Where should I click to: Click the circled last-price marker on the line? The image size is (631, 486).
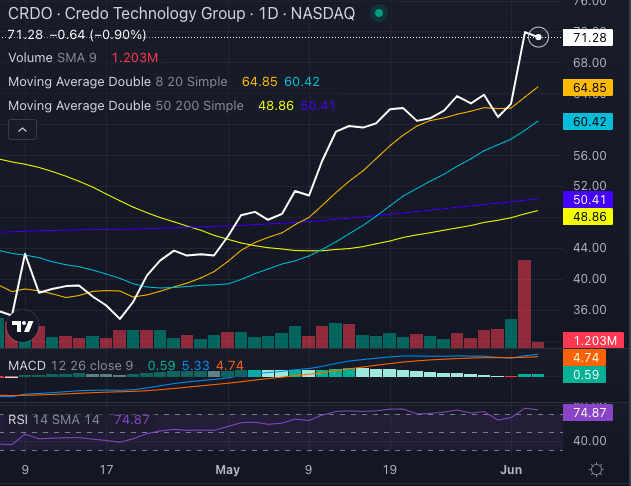(538, 37)
